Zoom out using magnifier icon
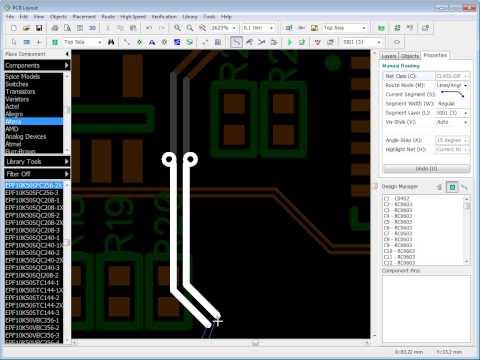 (x=190, y=28)
